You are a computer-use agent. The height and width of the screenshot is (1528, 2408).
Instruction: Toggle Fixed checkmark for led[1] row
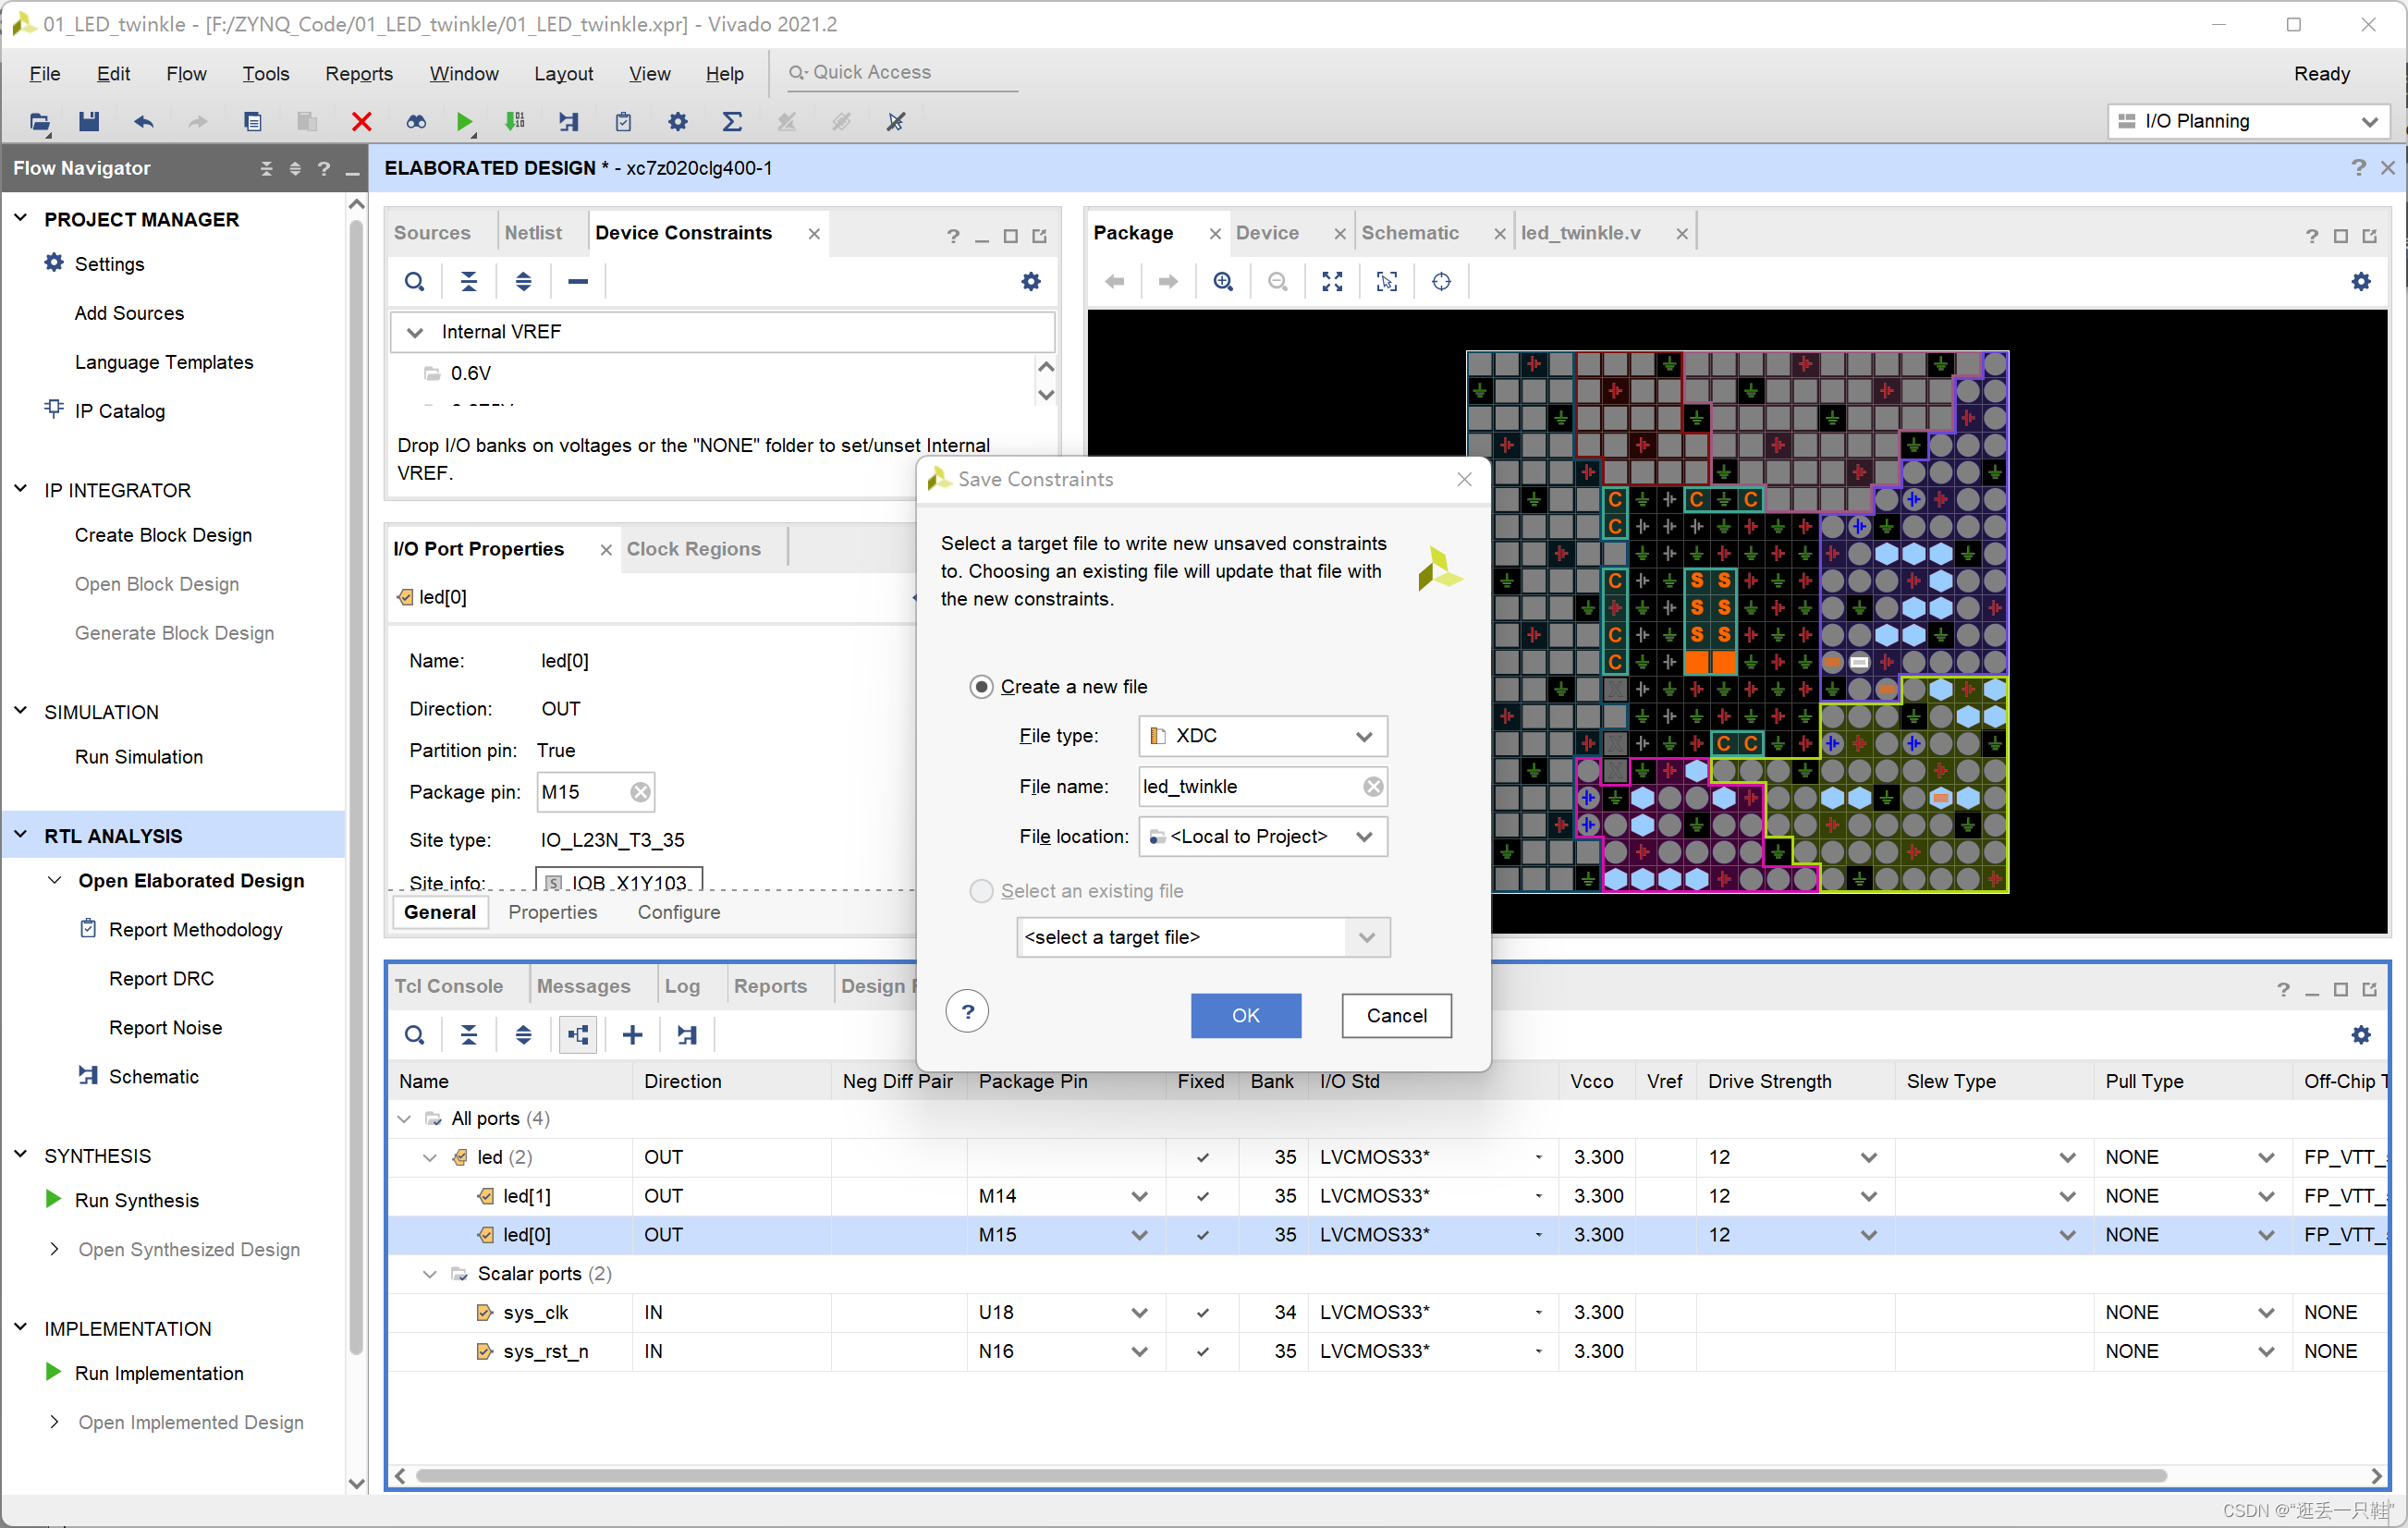coord(1202,1197)
